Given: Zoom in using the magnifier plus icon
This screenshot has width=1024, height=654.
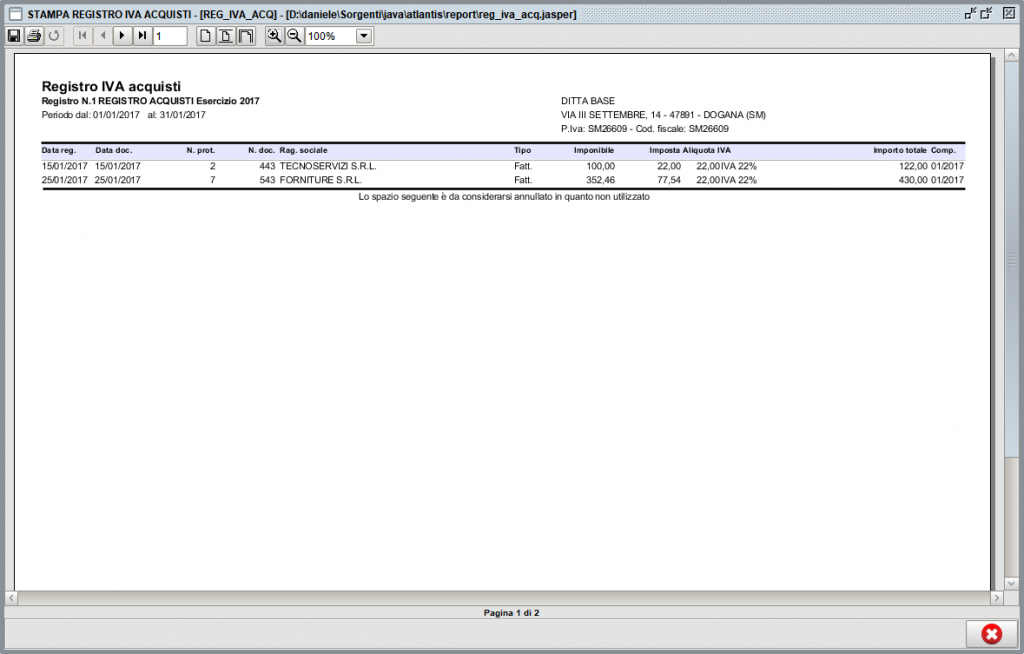Looking at the screenshot, I should pos(274,35).
